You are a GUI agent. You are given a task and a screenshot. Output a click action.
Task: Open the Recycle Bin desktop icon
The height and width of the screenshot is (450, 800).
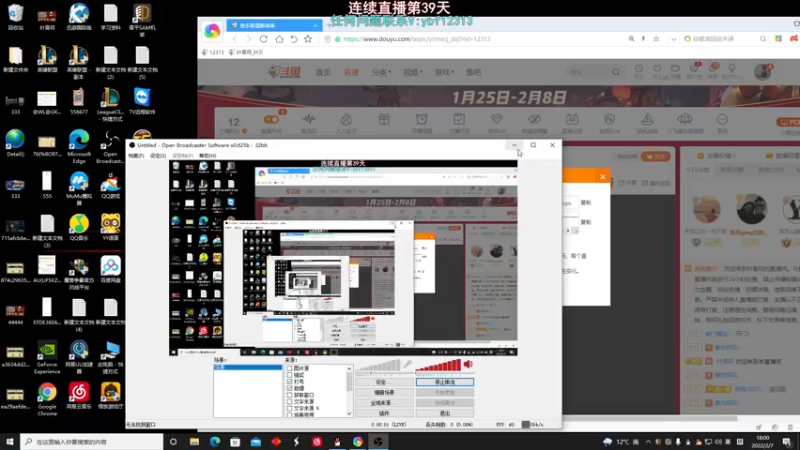point(15,17)
